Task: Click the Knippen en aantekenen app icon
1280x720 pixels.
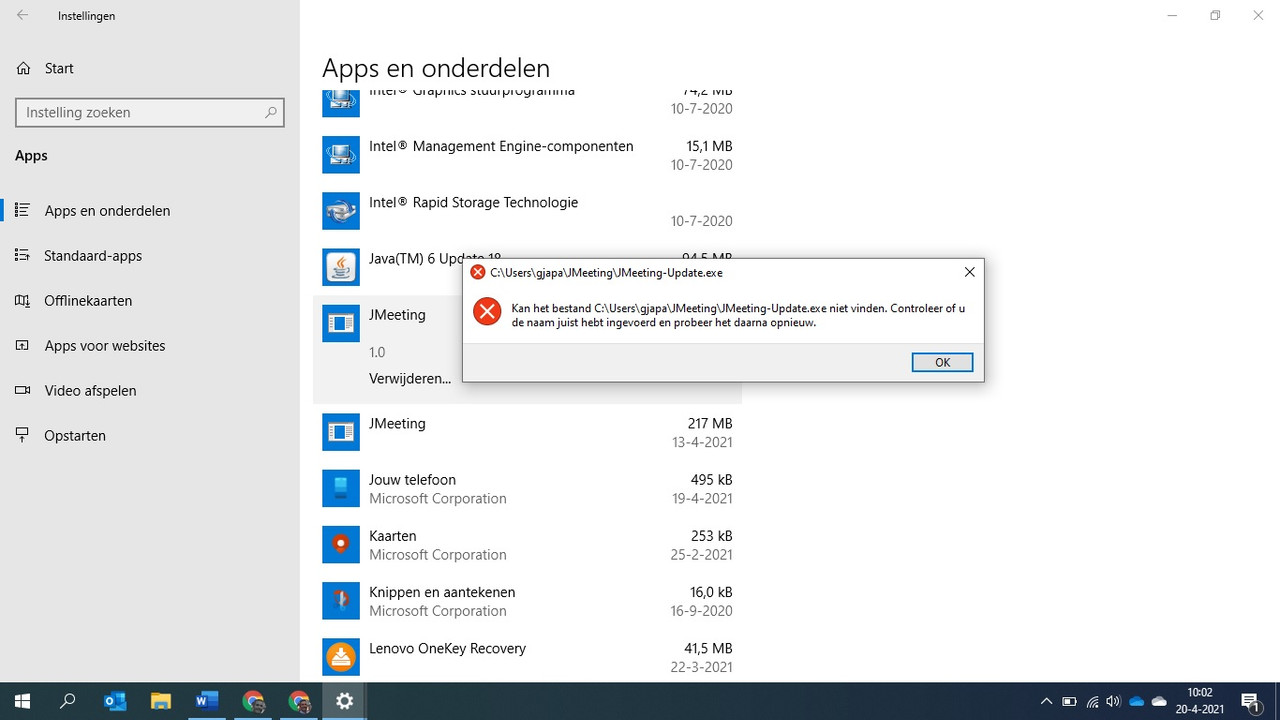Action: 341,600
